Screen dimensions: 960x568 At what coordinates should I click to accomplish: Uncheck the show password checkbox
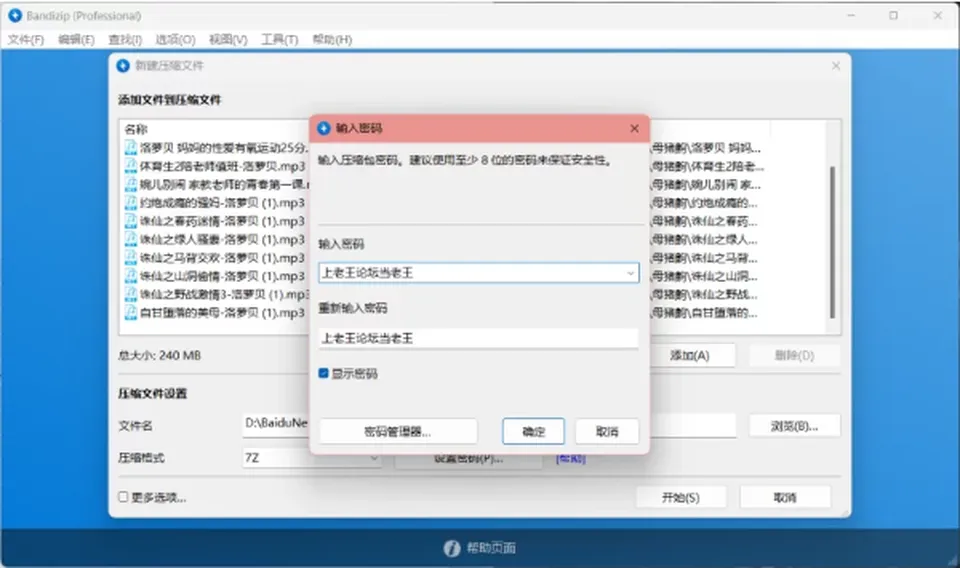click(323, 373)
